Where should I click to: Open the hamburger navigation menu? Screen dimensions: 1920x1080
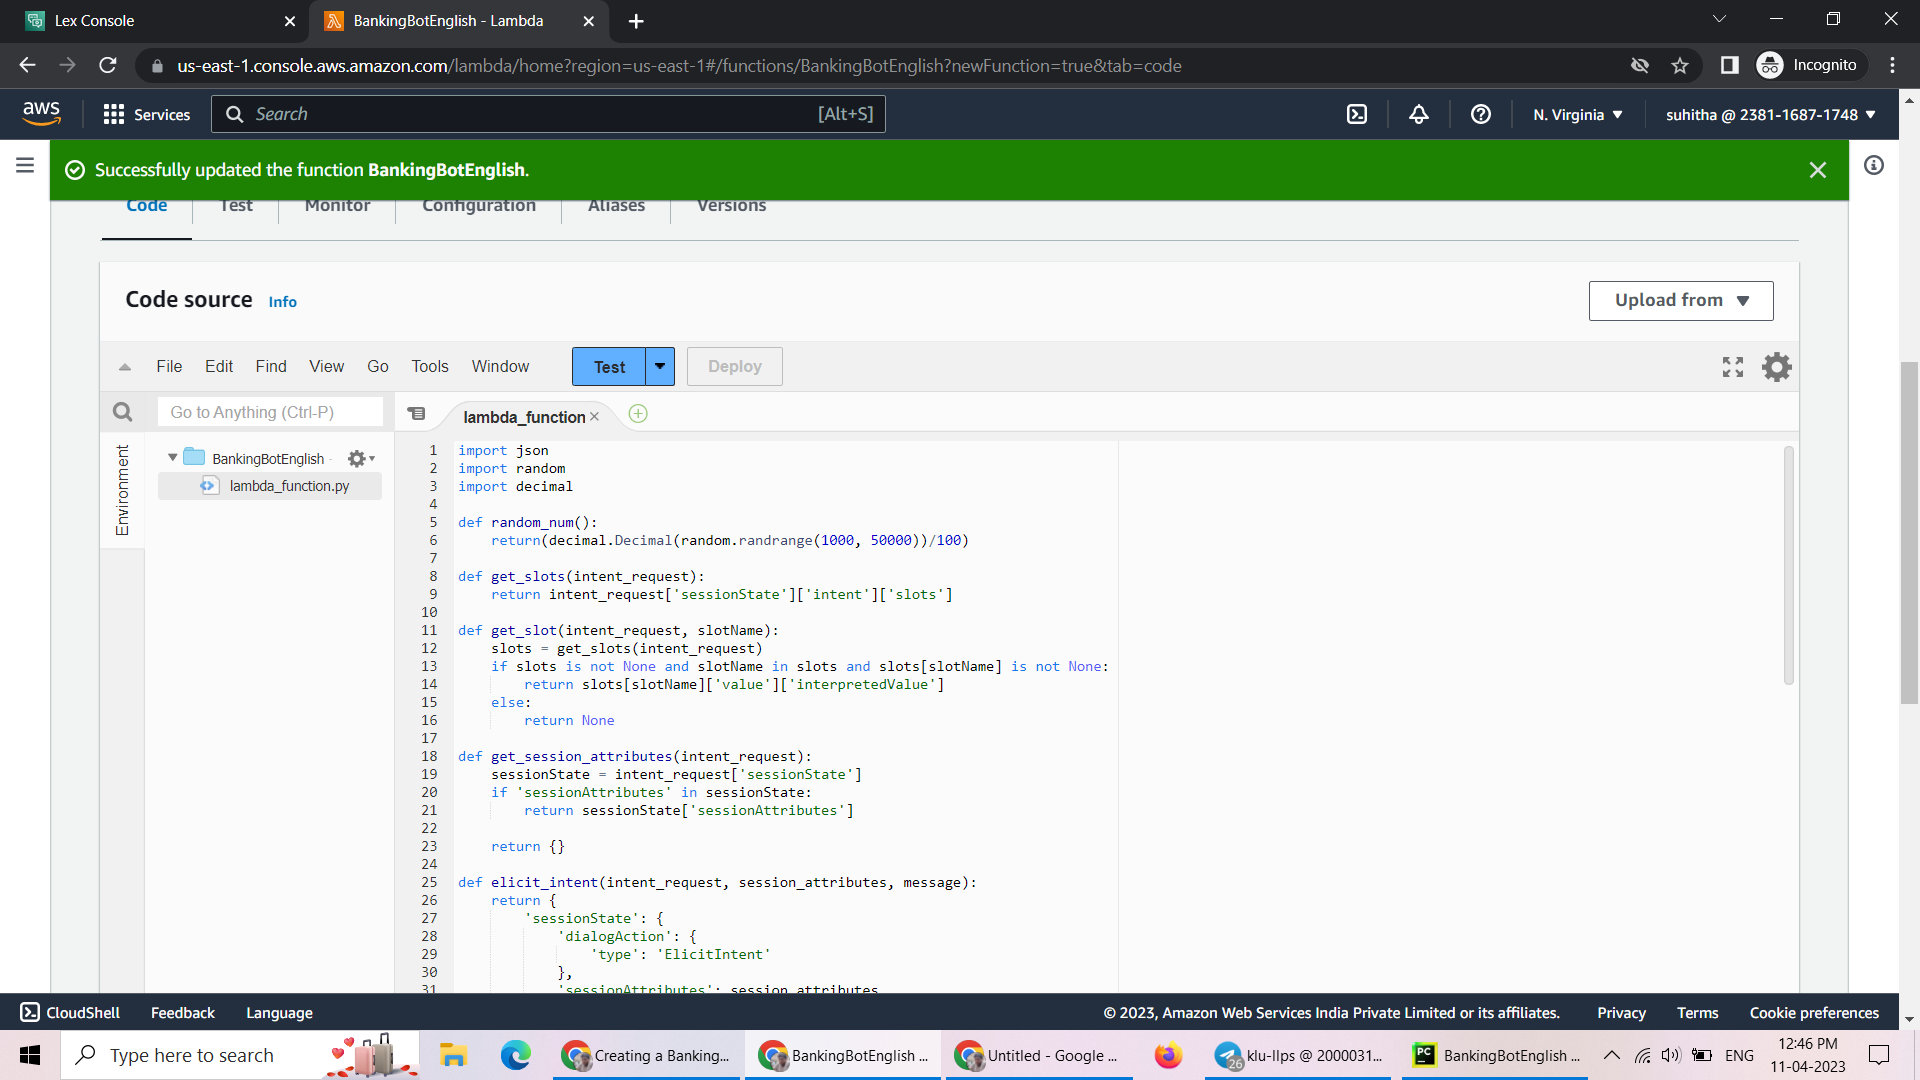pos(24,165)
